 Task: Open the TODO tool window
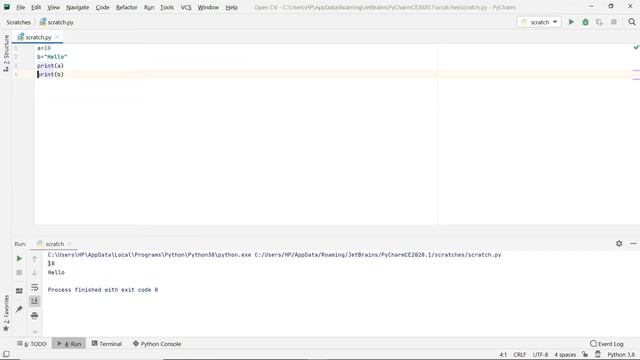coord(31,344)
